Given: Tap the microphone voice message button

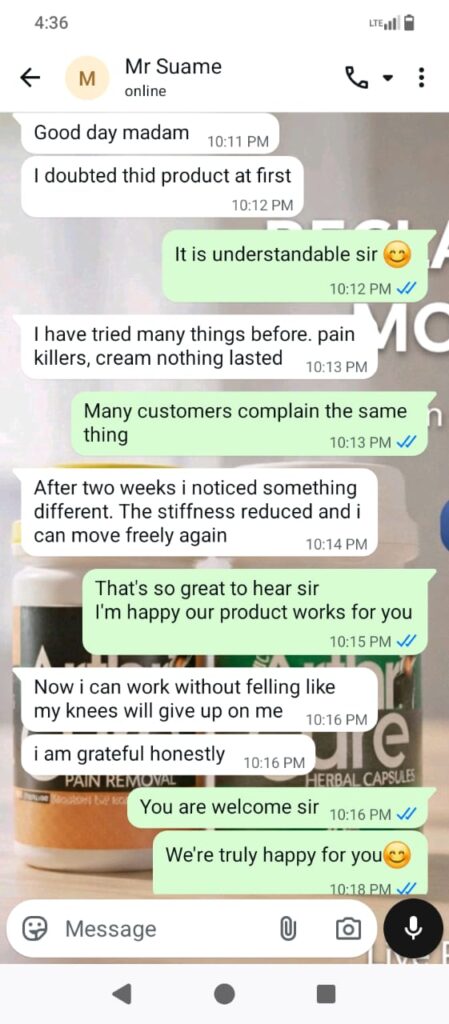Looking at the screenshot, I should tap(413, 928).
